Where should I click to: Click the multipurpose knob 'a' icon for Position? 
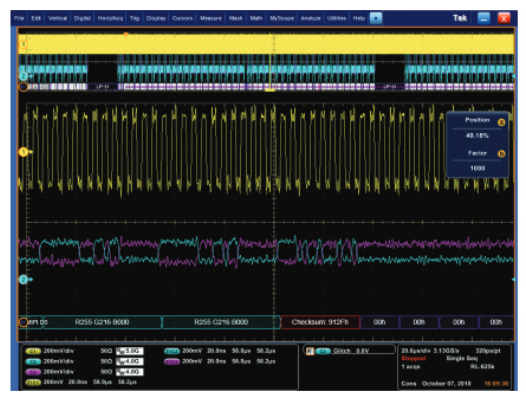[x=501, y=122]
